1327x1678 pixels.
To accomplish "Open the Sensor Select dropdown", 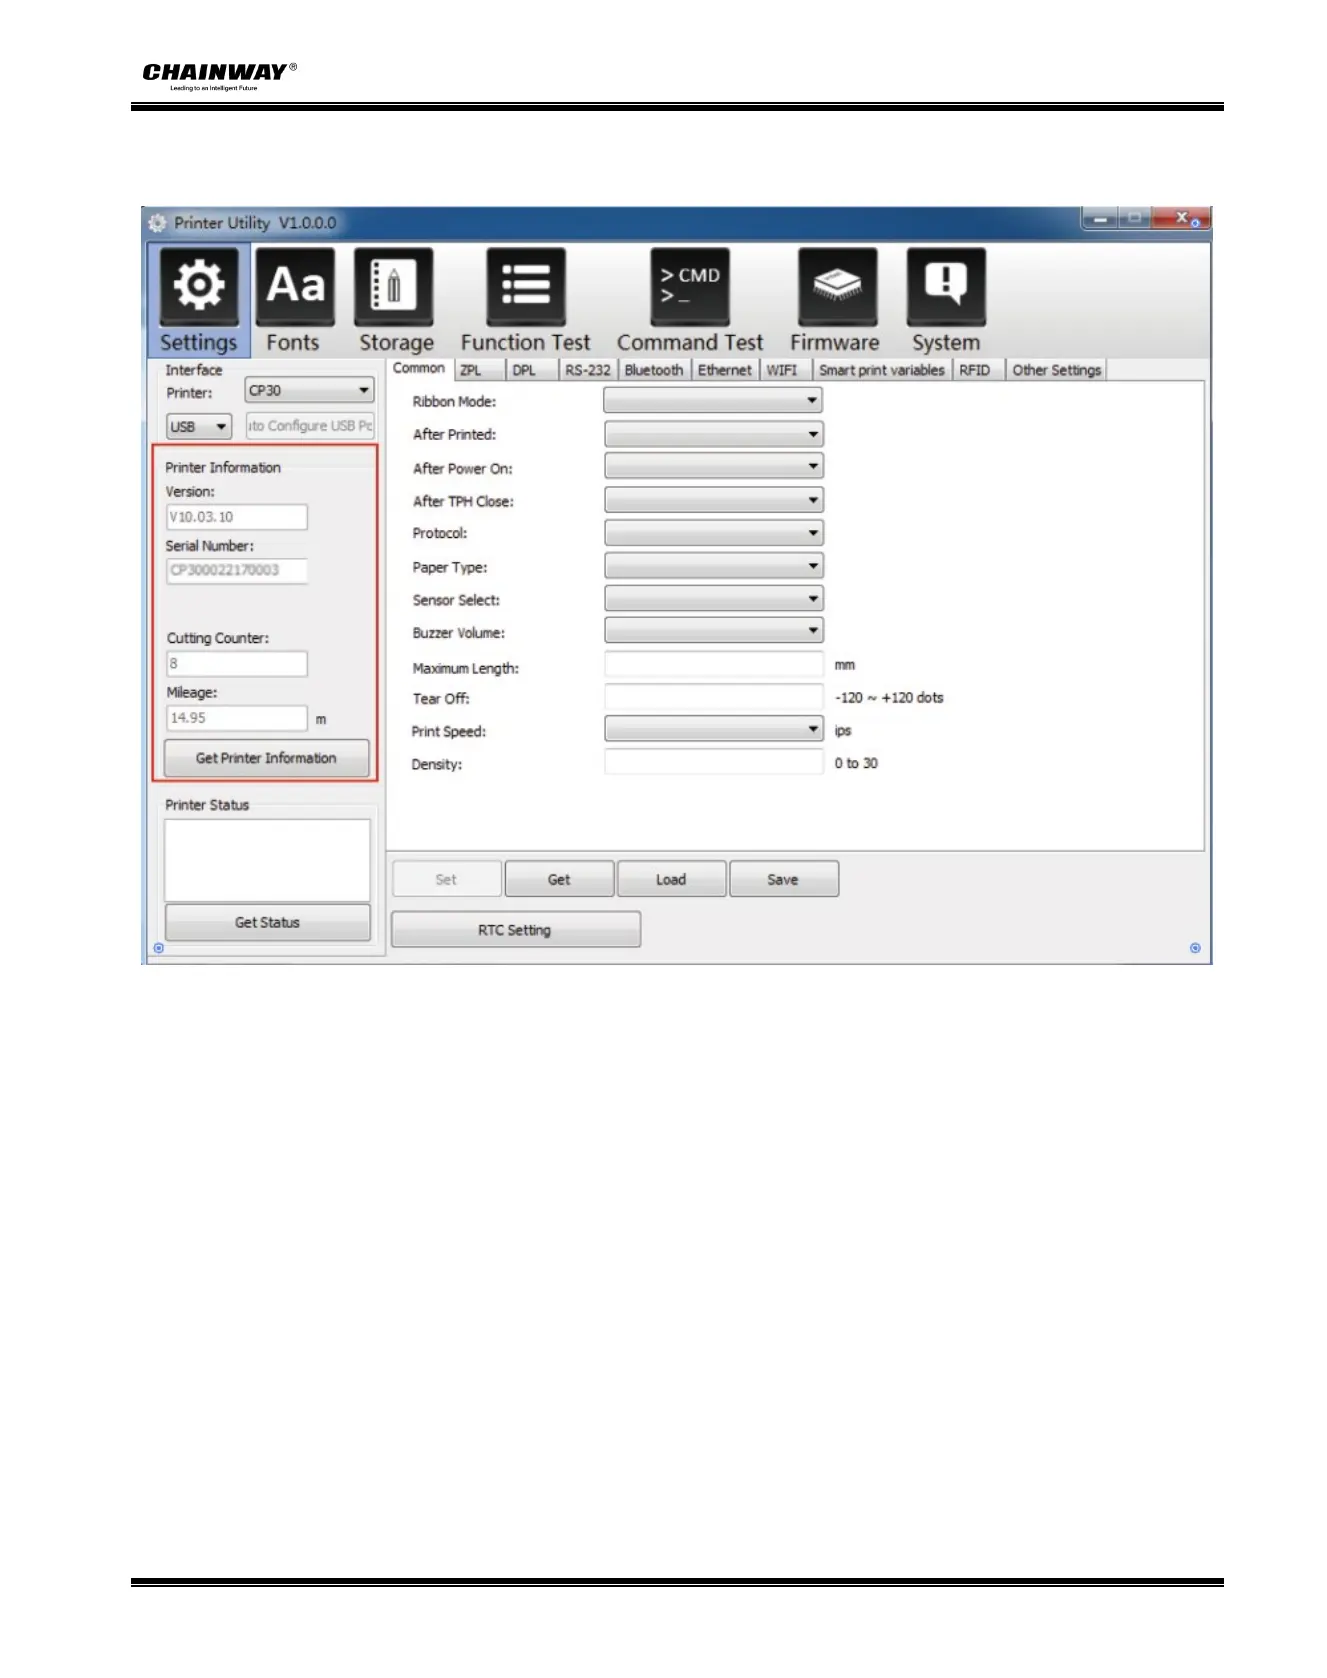I will (x=713, y=599).
